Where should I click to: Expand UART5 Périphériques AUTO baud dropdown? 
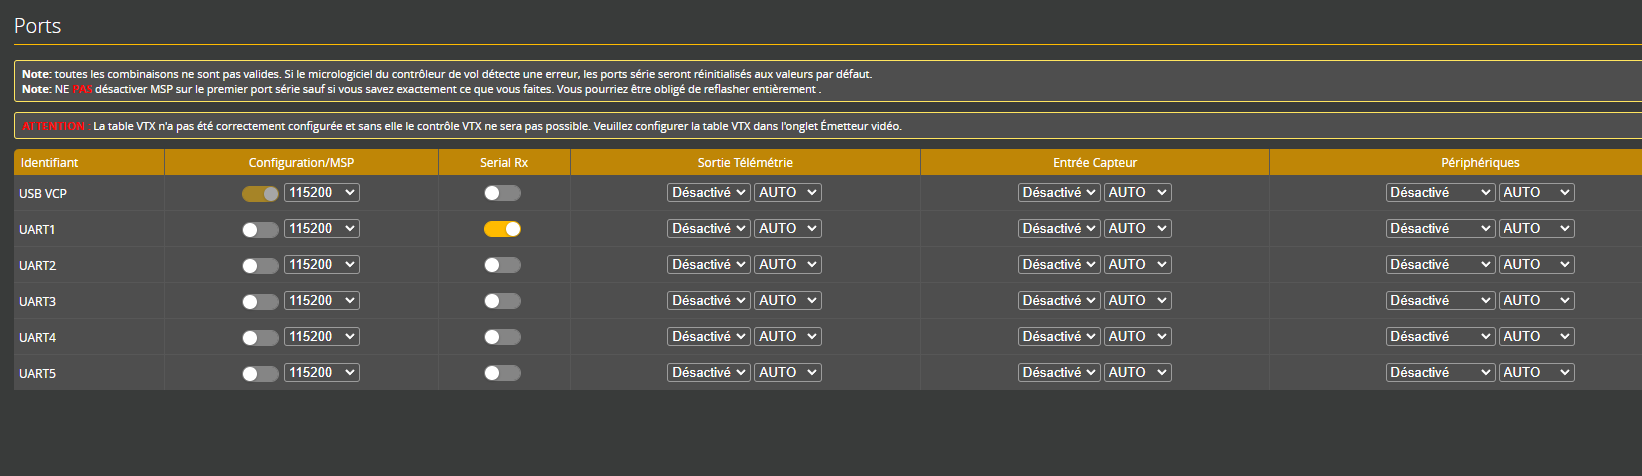tap(1536, 373)
